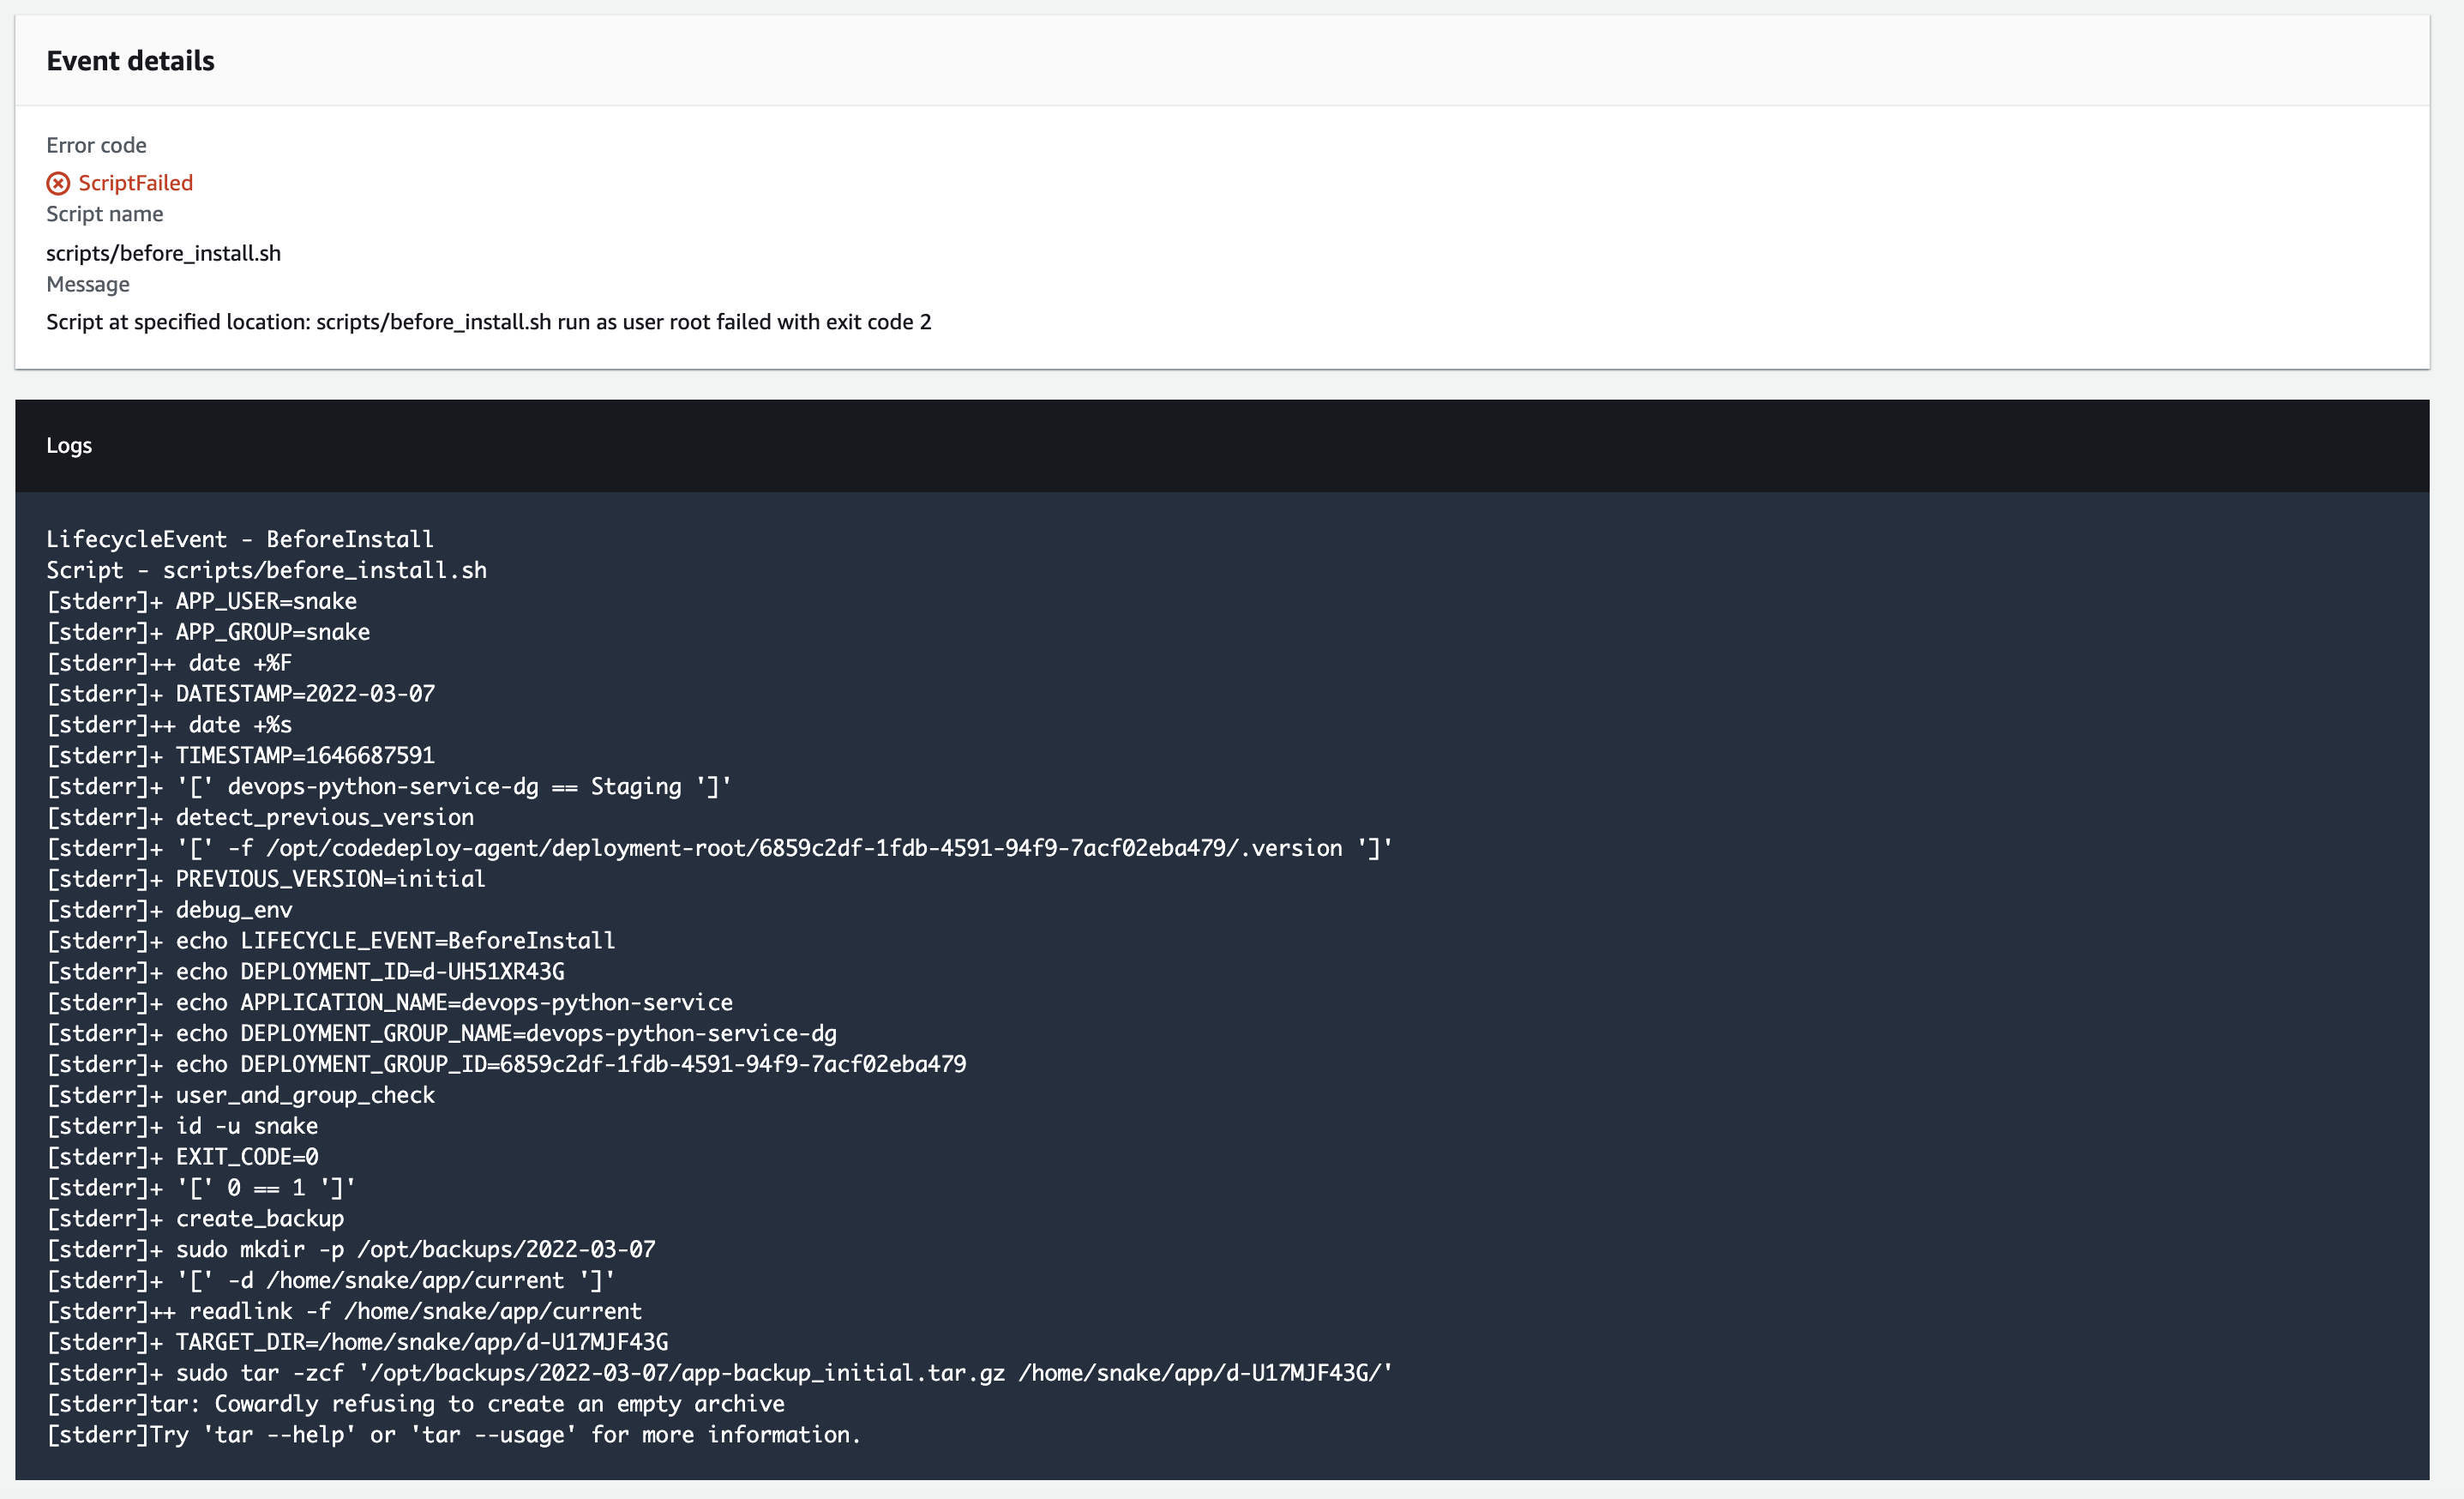Click the sudo mkdir -p /opt/backups log line
Screen dimensions: 2464x1499
click(351, 1249)
